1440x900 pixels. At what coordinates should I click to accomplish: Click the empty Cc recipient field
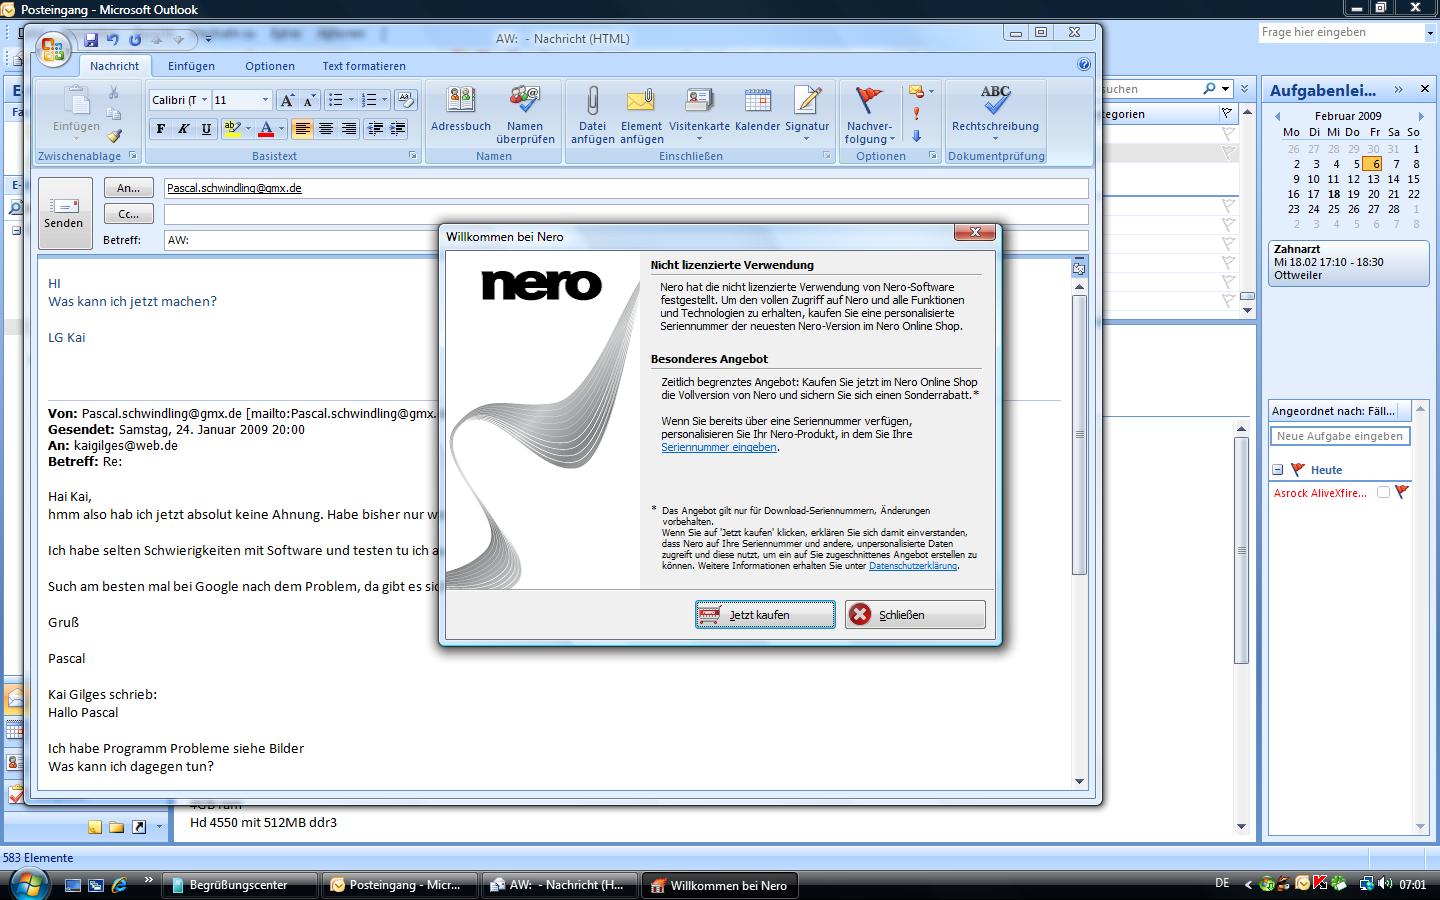pyautogui.click(x=626, y=214)
